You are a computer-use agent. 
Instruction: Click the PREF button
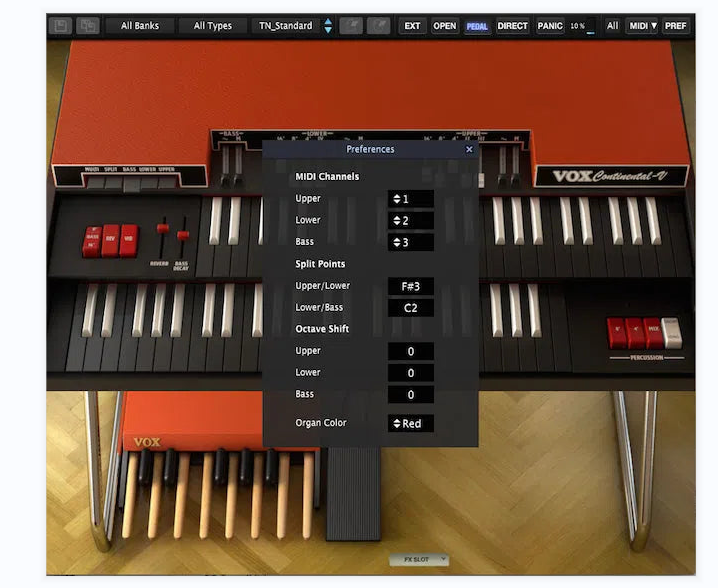(675, 26)
